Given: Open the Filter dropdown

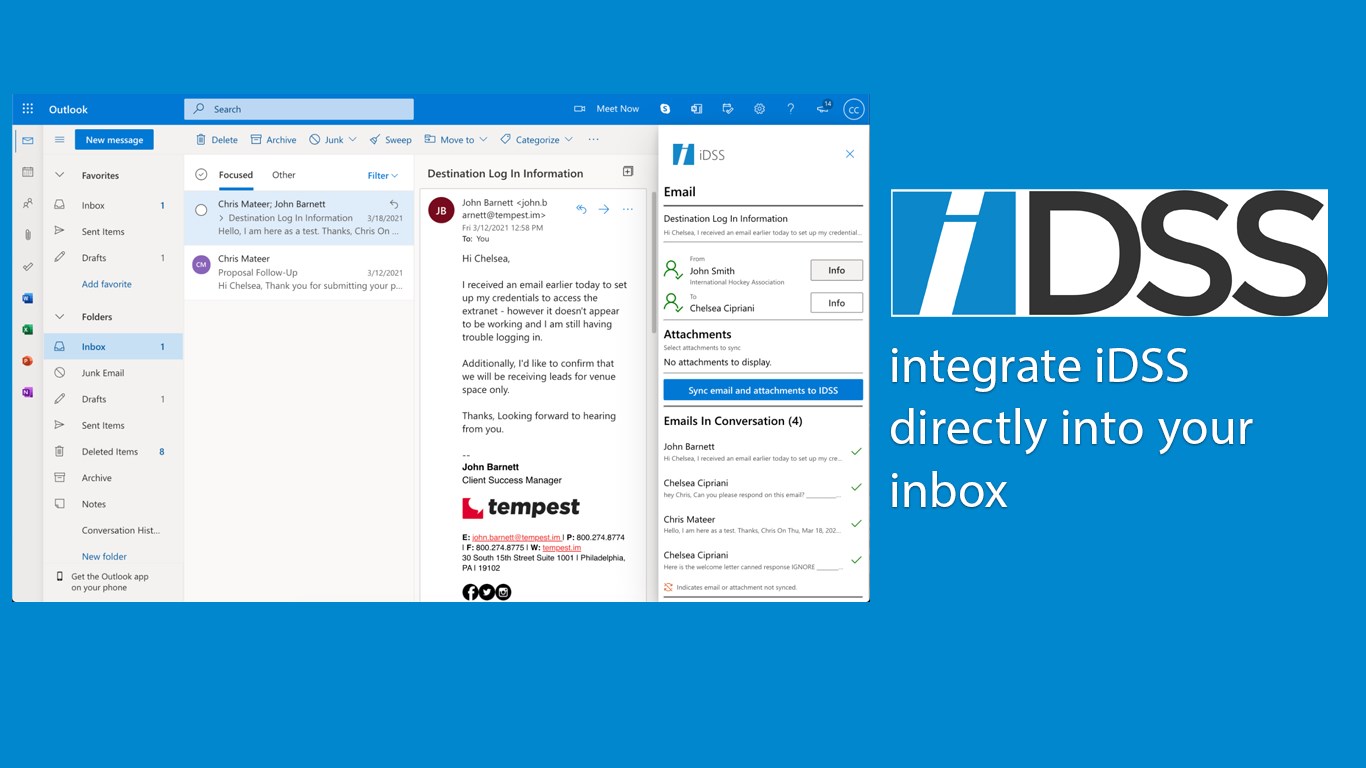Looking at the screenshot, I should 383,176.
